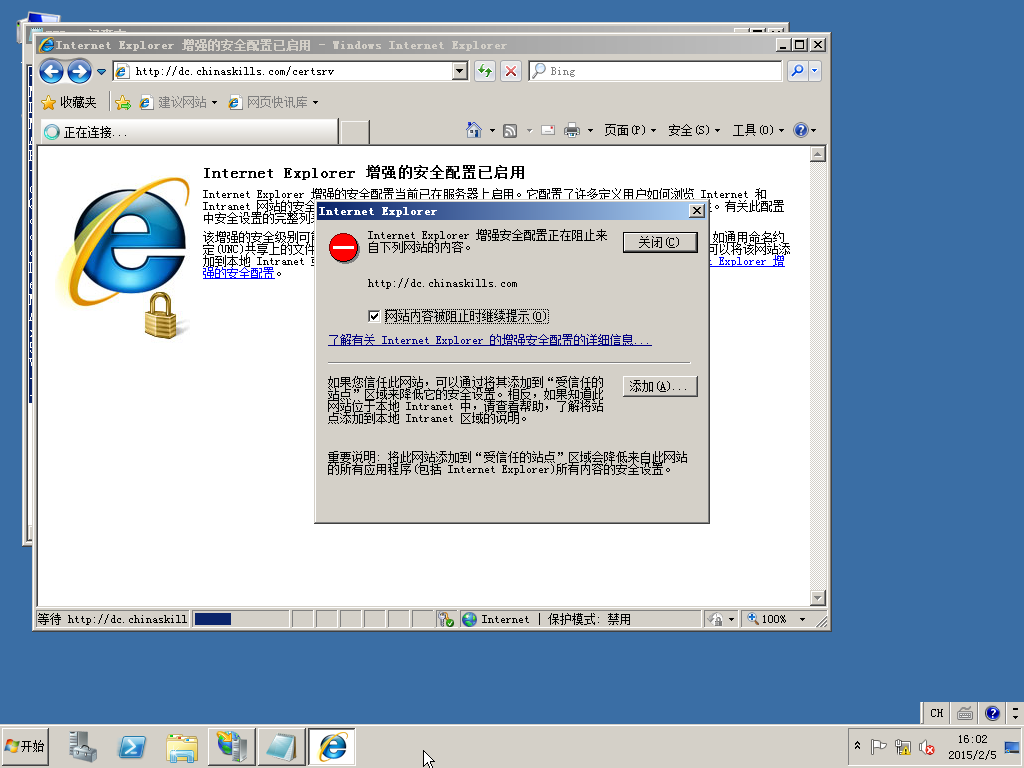Click the 关闭(C) button in dialog

pos(660,242)
